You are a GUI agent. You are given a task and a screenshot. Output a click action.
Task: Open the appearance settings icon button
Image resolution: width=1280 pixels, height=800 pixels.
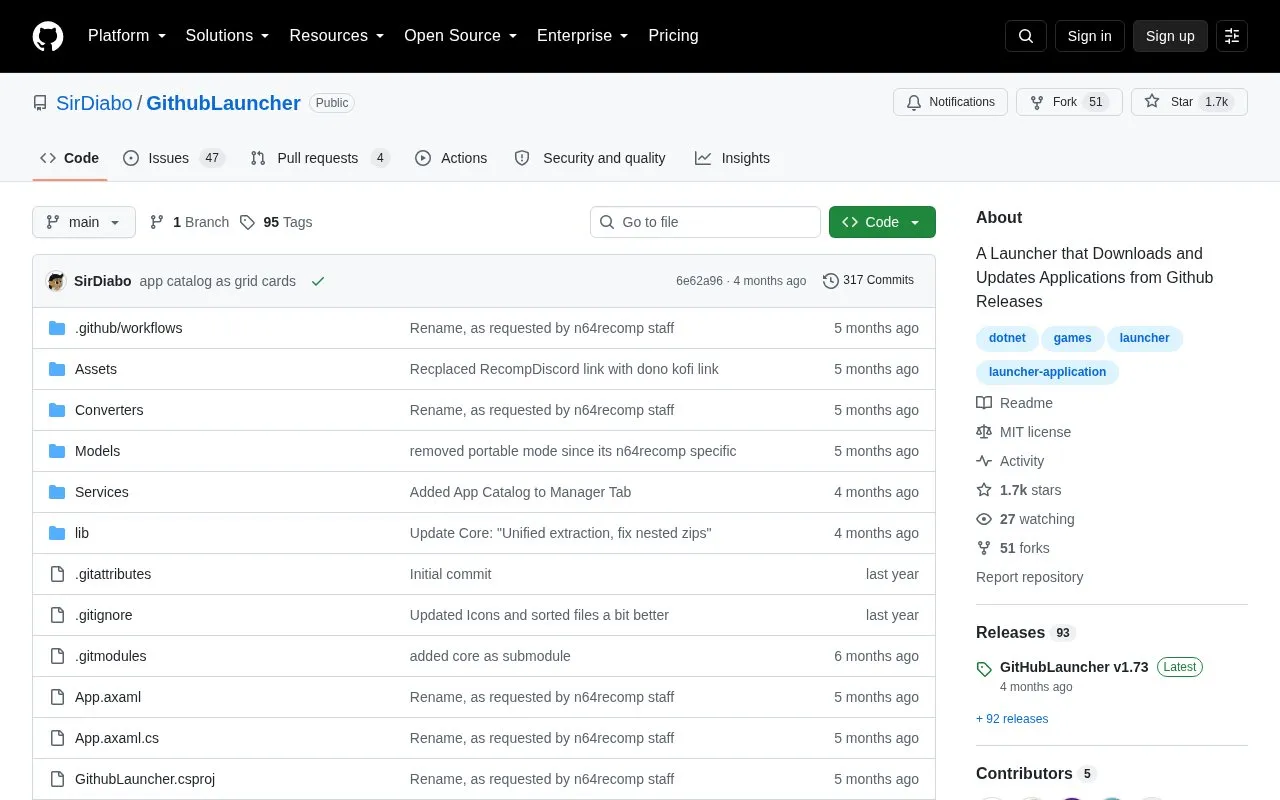click(x=1232, y=36)
